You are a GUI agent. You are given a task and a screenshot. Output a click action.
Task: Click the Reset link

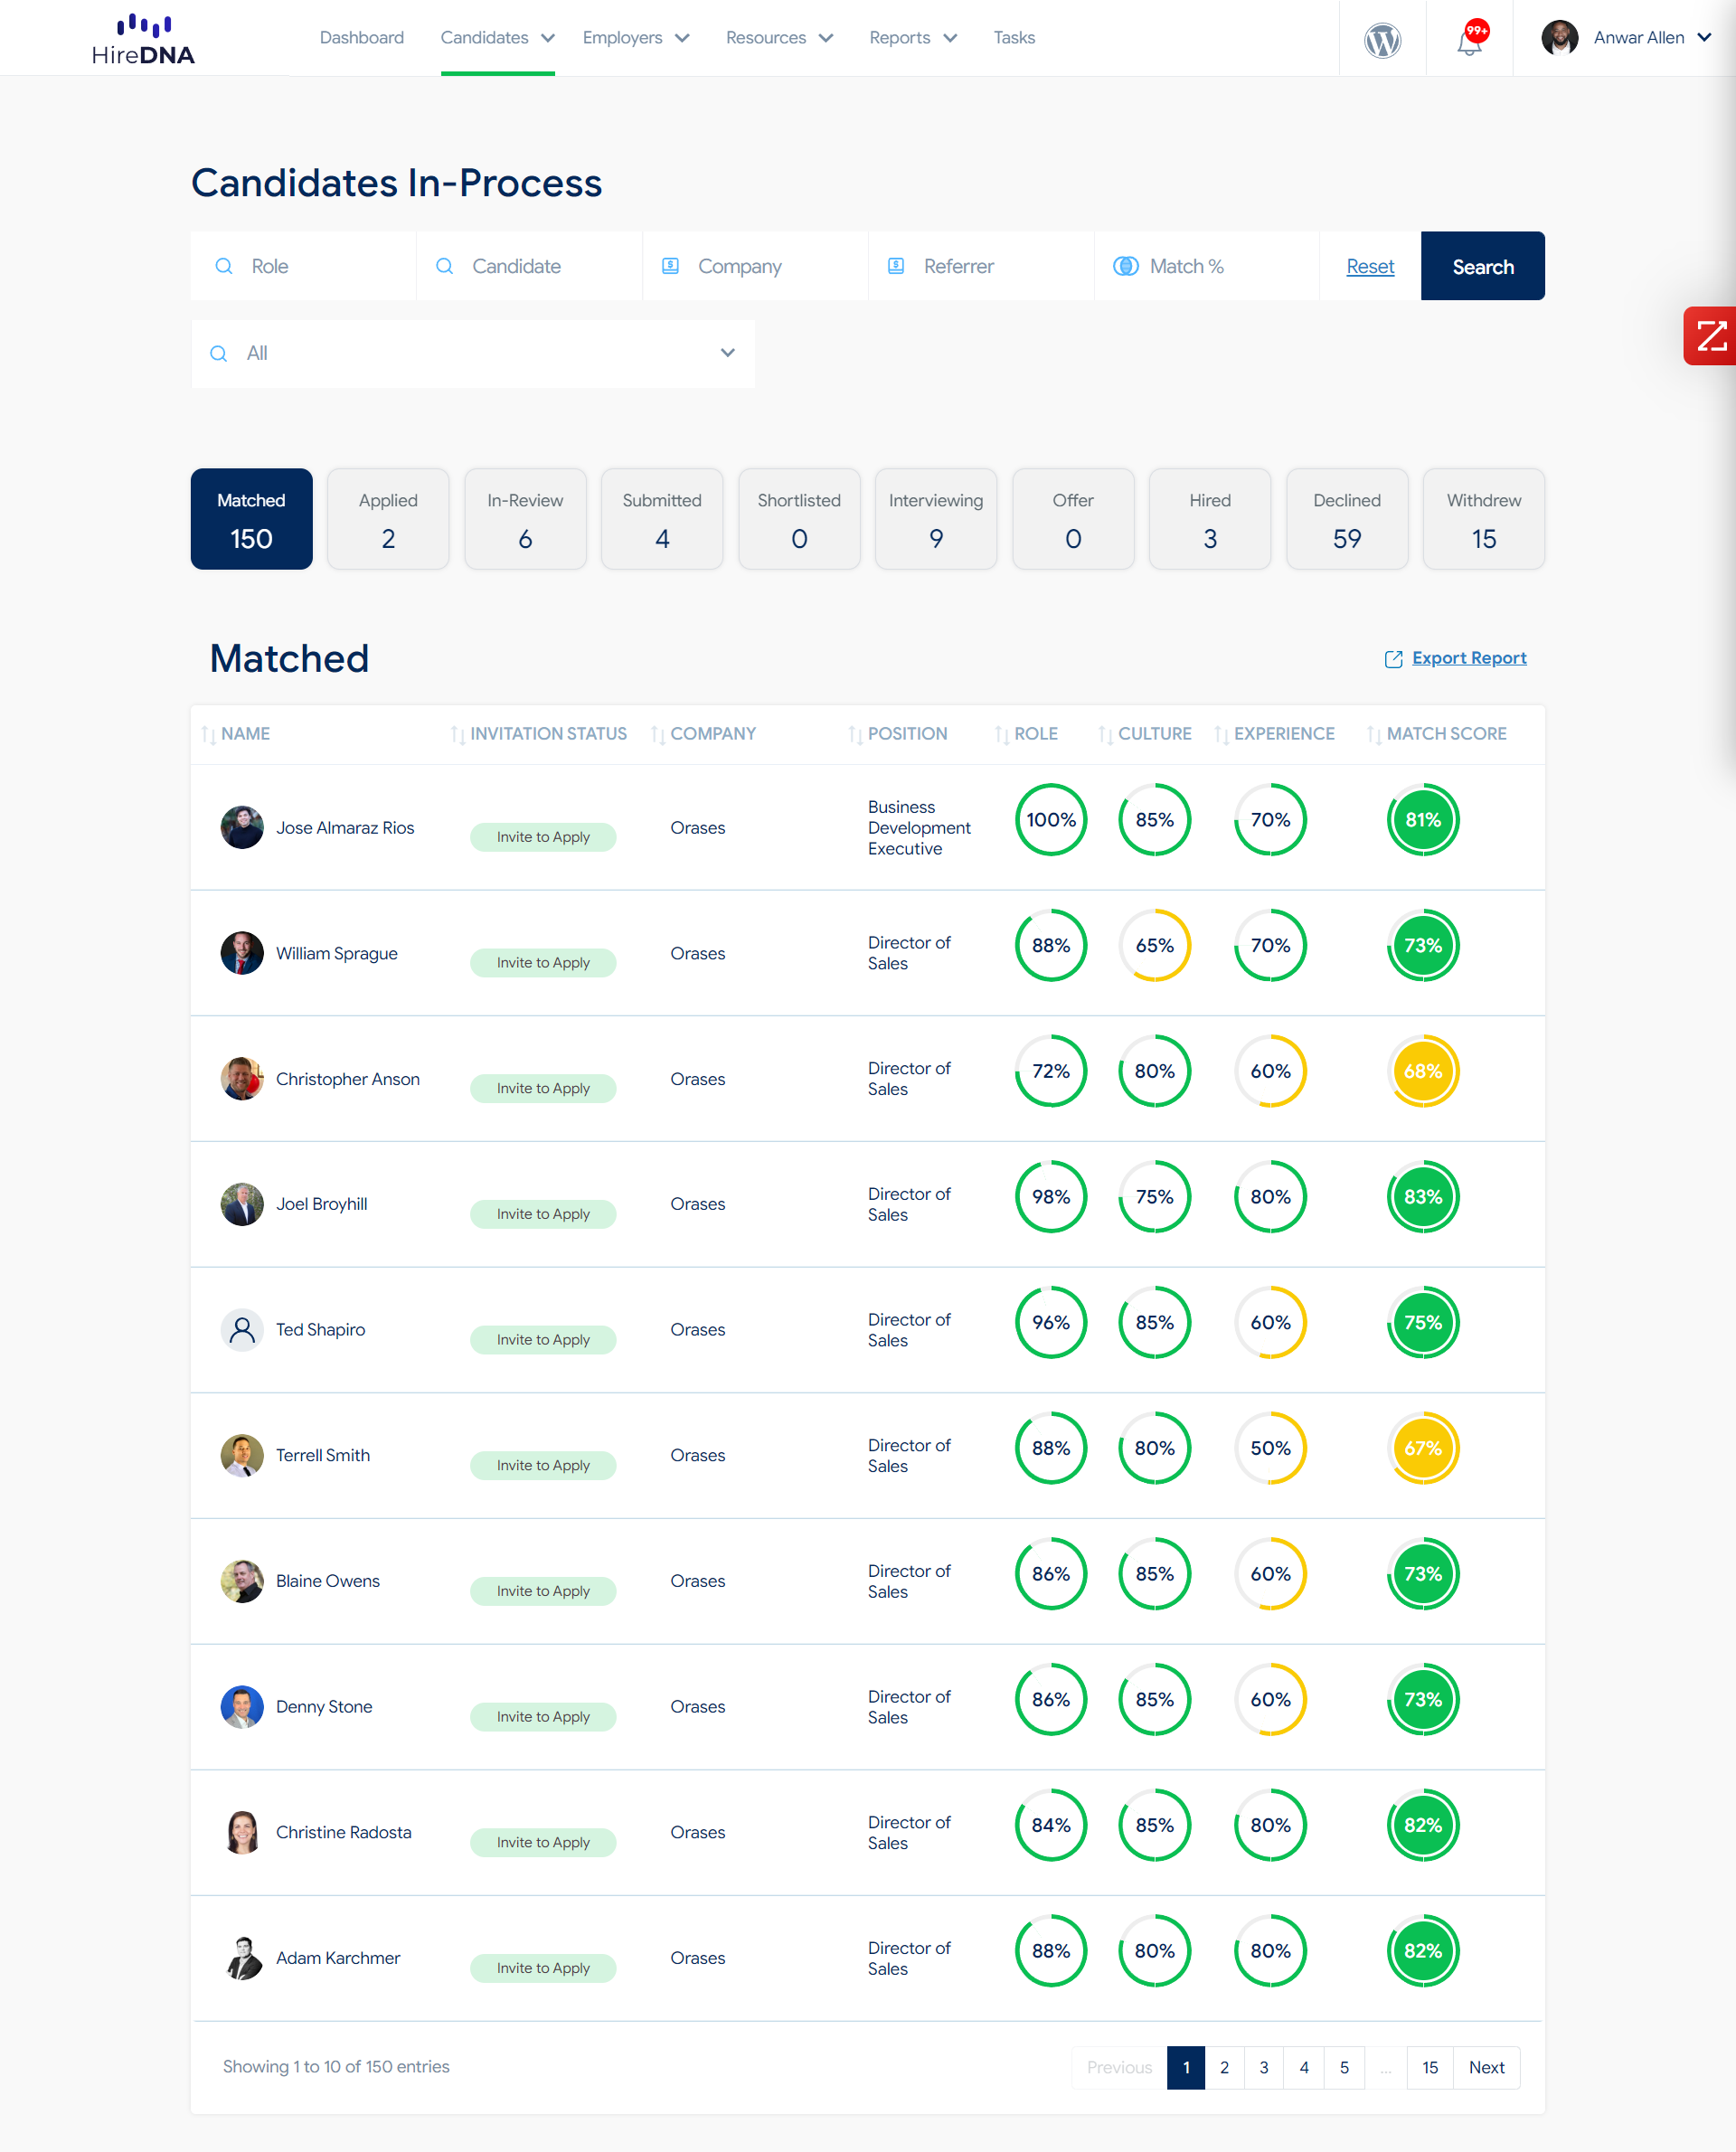1369,267
